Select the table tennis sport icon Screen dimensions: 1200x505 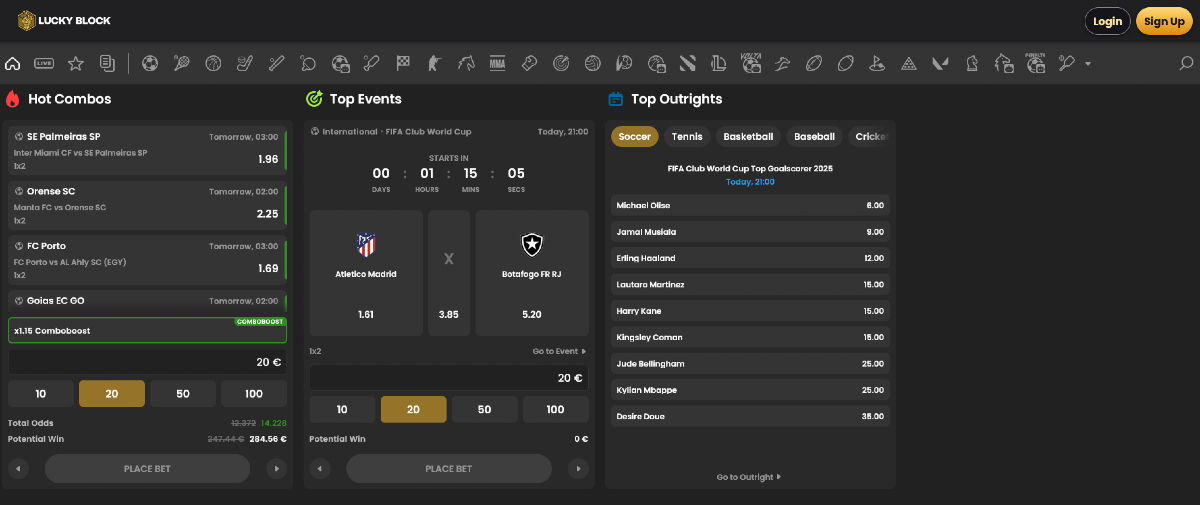click(308, 64)
